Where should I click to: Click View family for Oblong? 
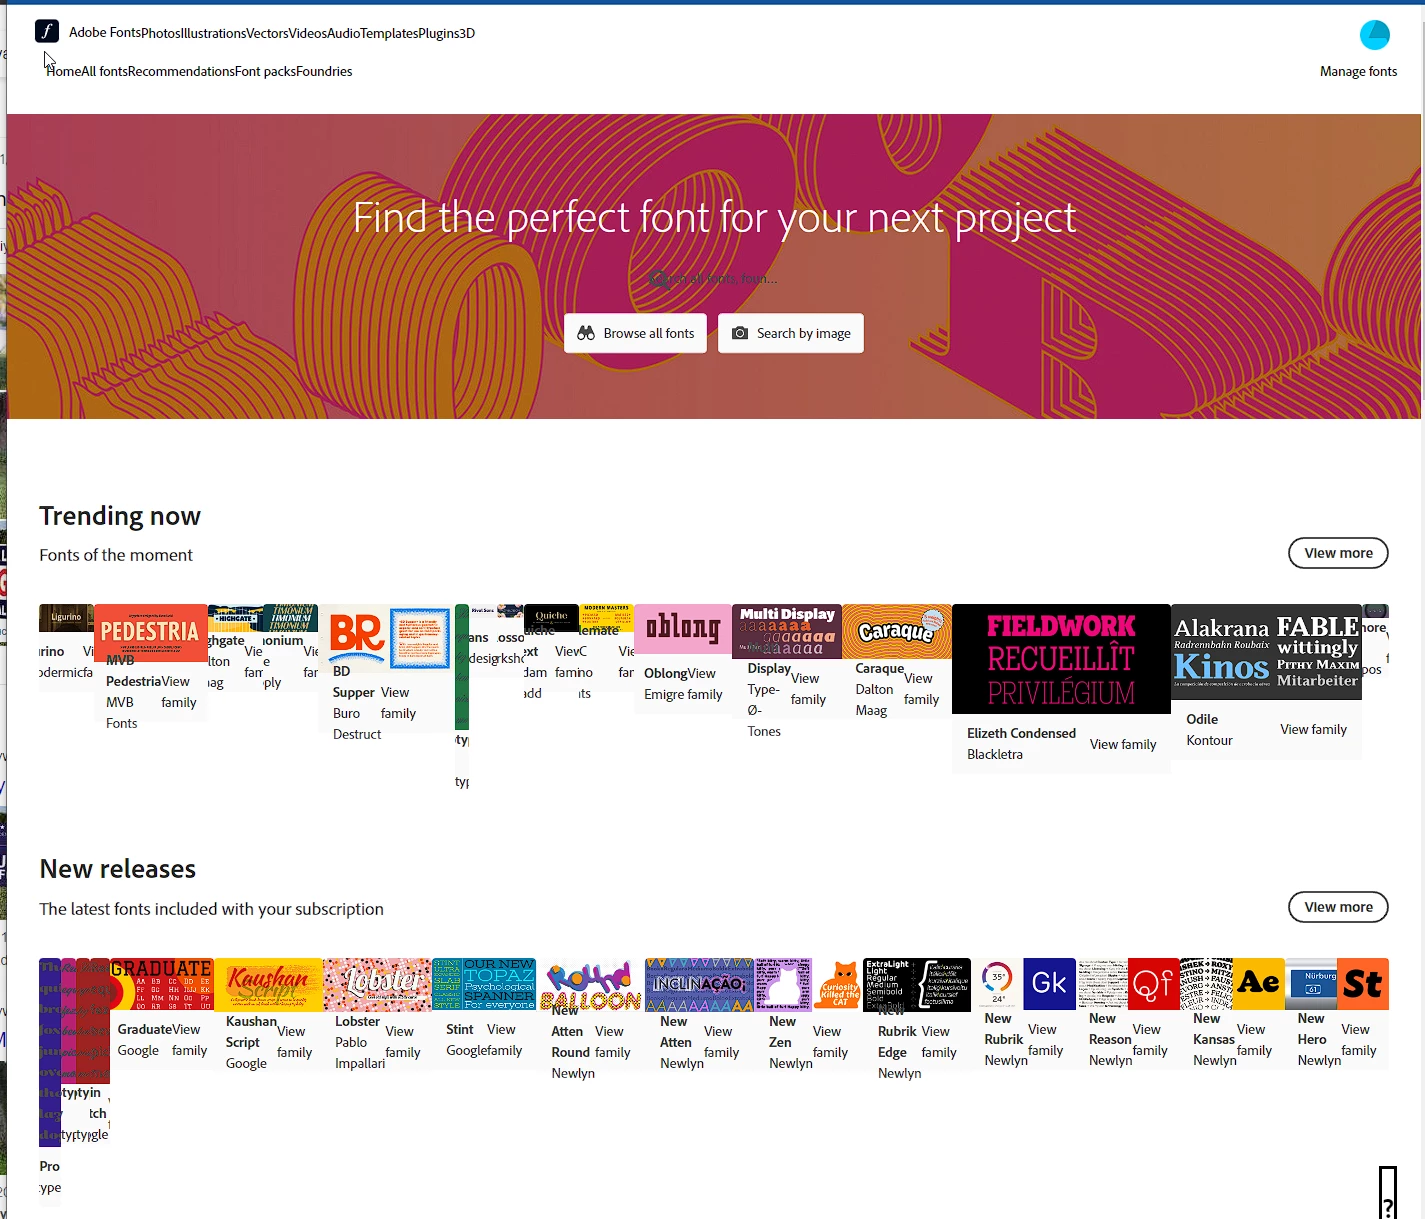(x=704, y=684)
